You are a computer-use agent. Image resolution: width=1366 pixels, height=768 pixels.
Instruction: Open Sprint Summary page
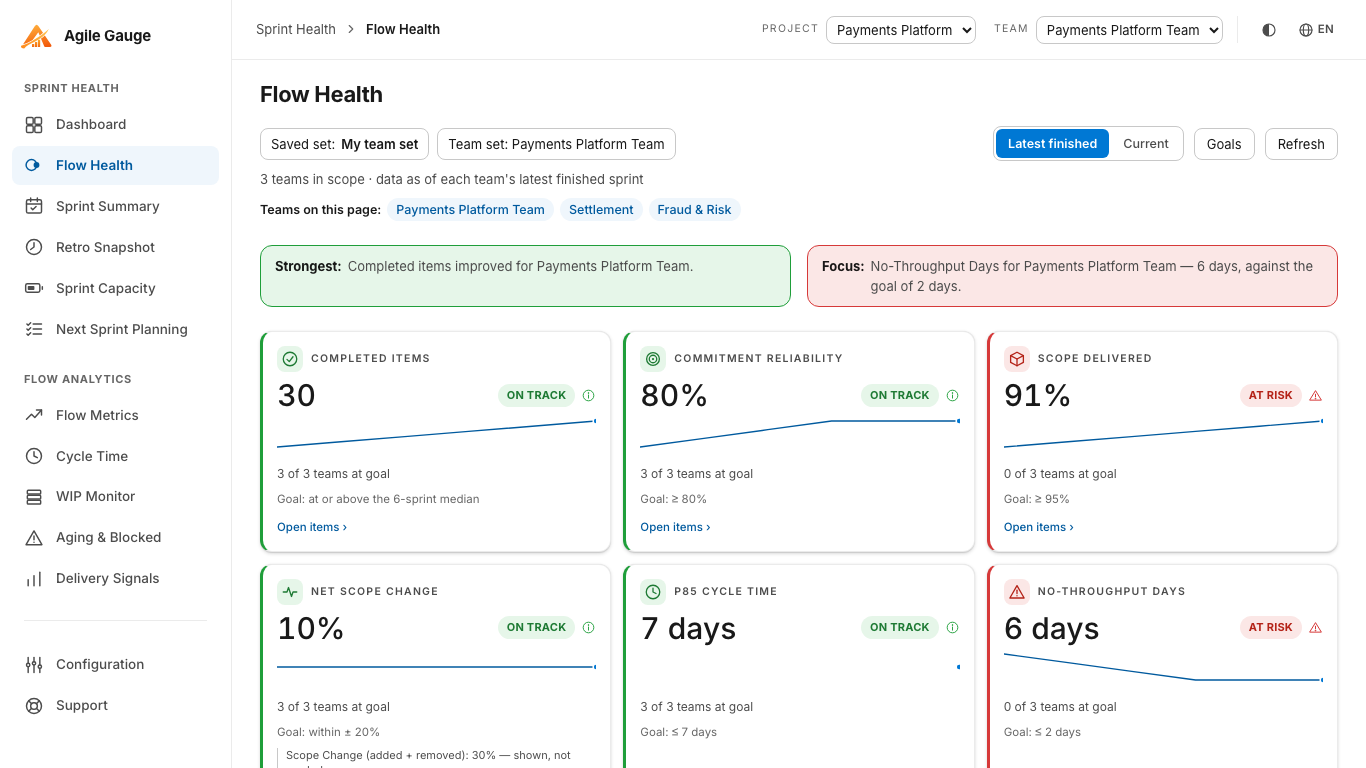pyautogui.click(x=115, y=207)
